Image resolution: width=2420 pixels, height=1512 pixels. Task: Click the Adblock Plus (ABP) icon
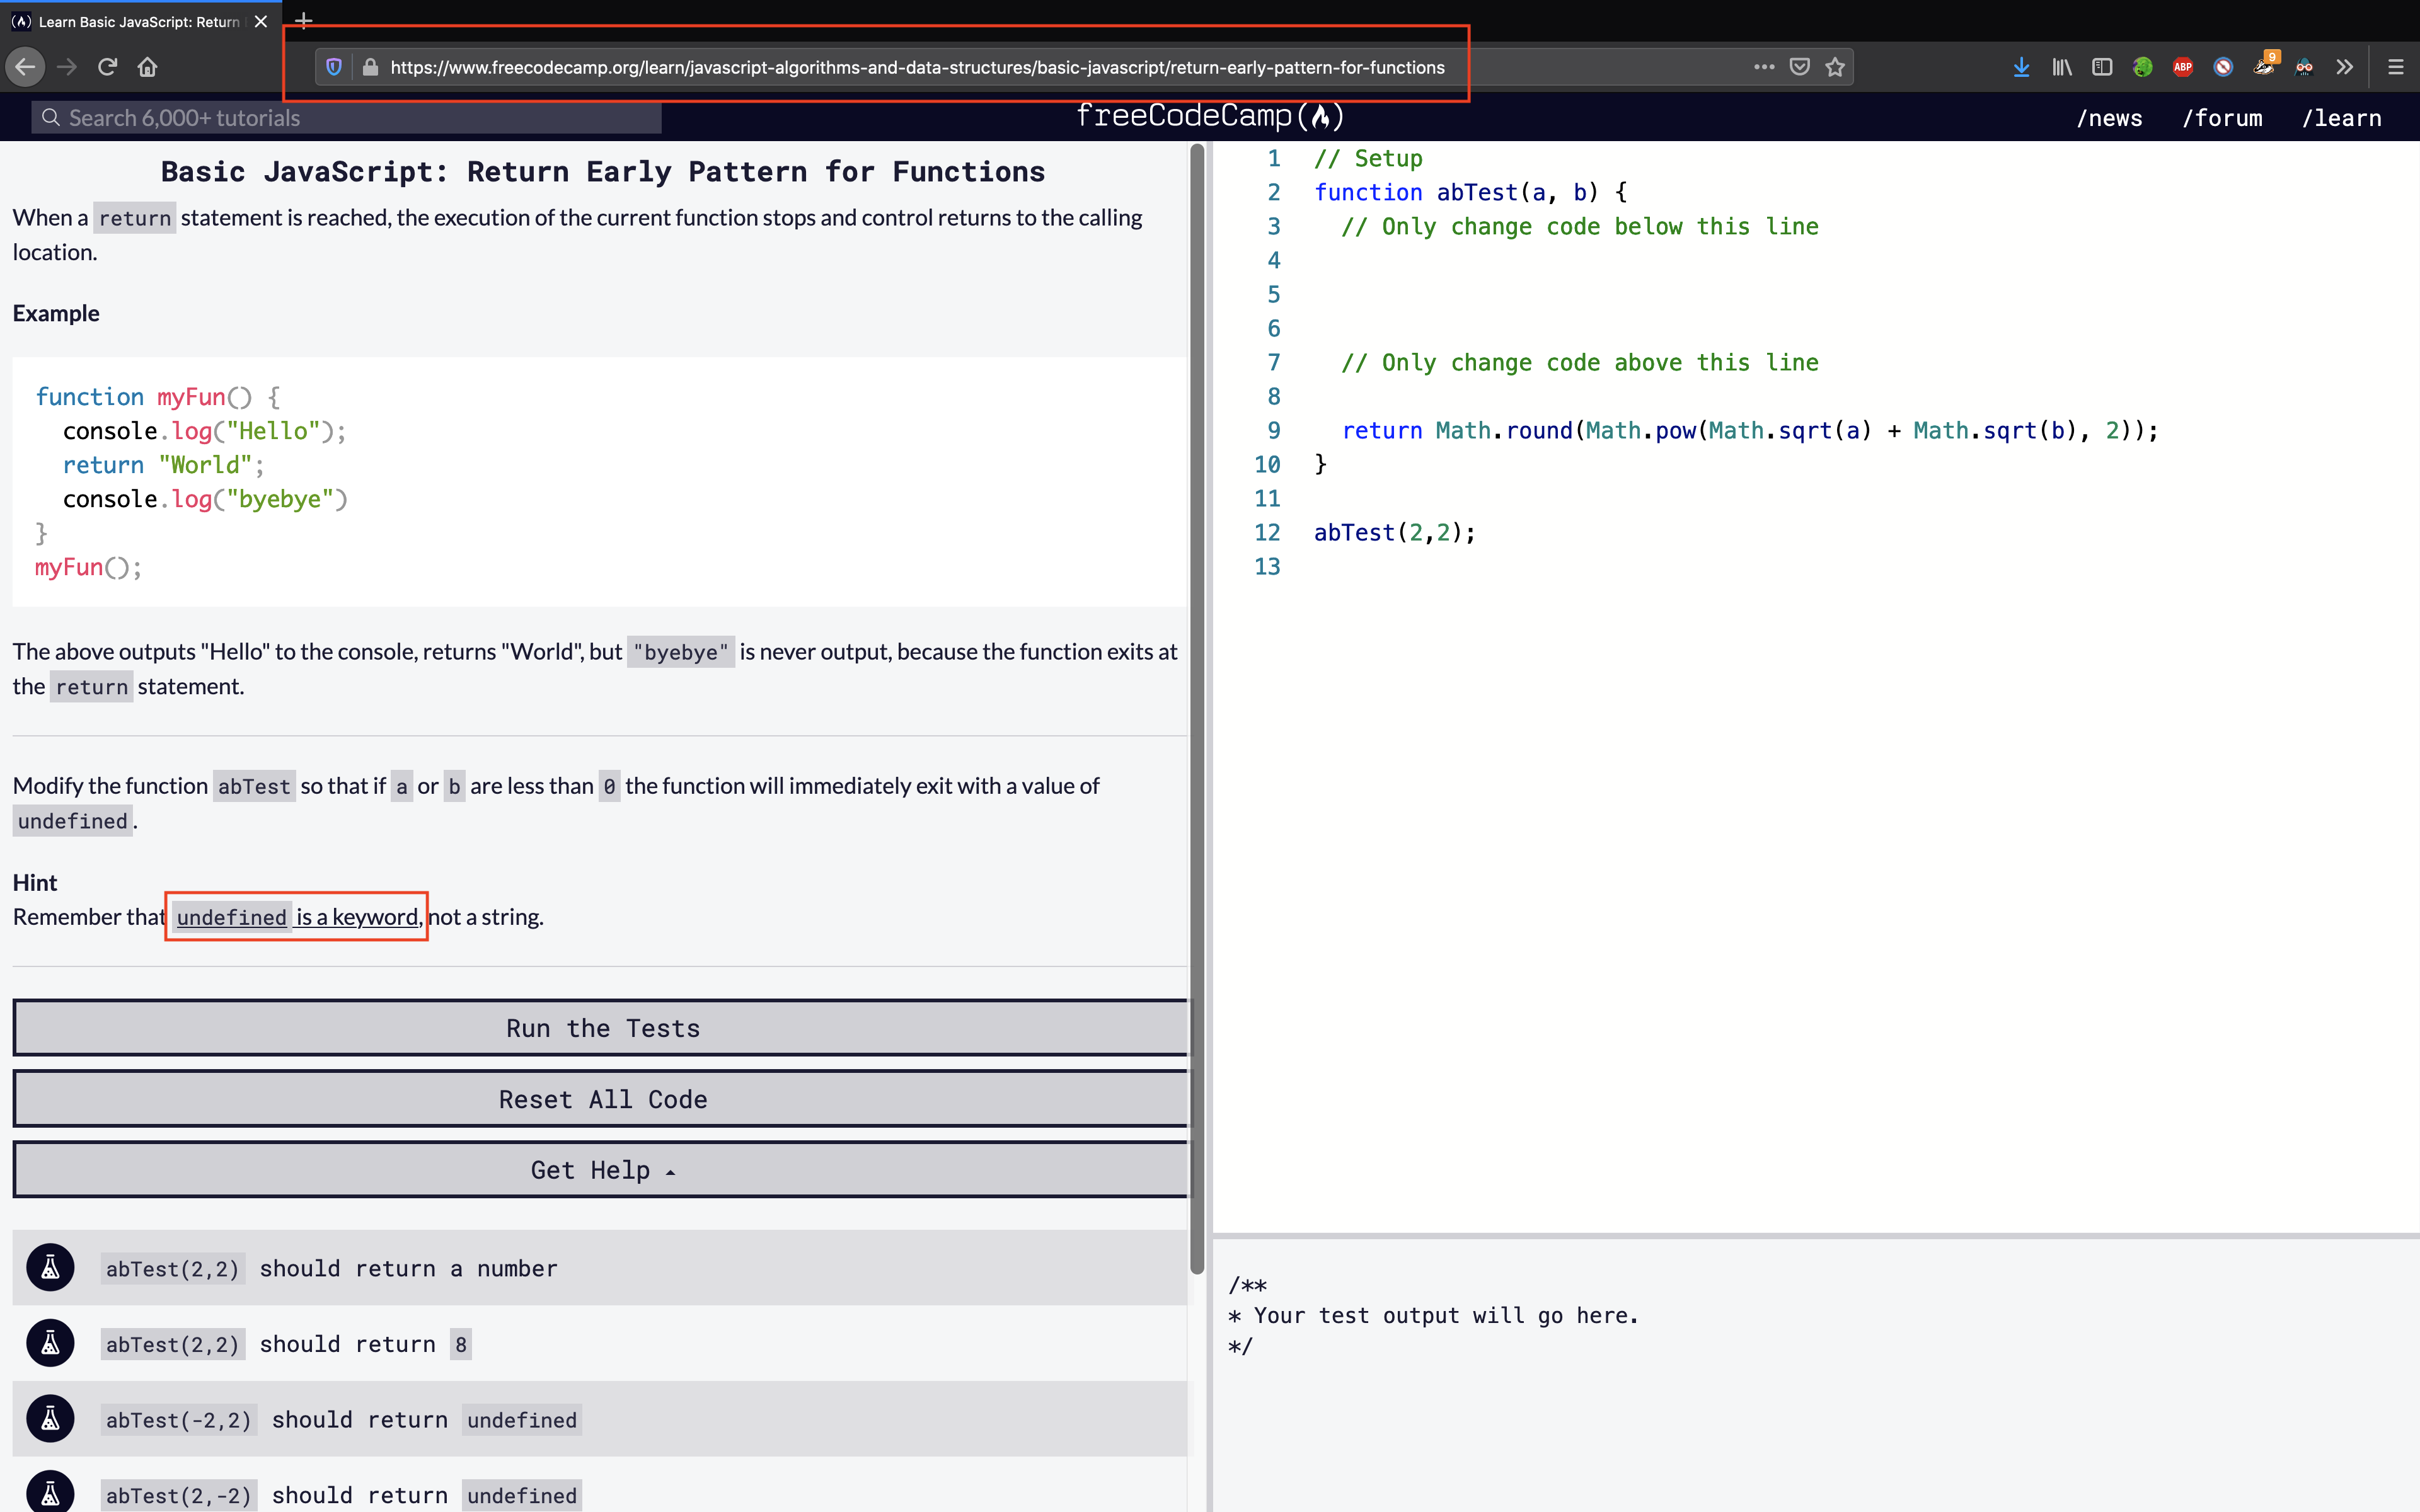point(2183,66)
